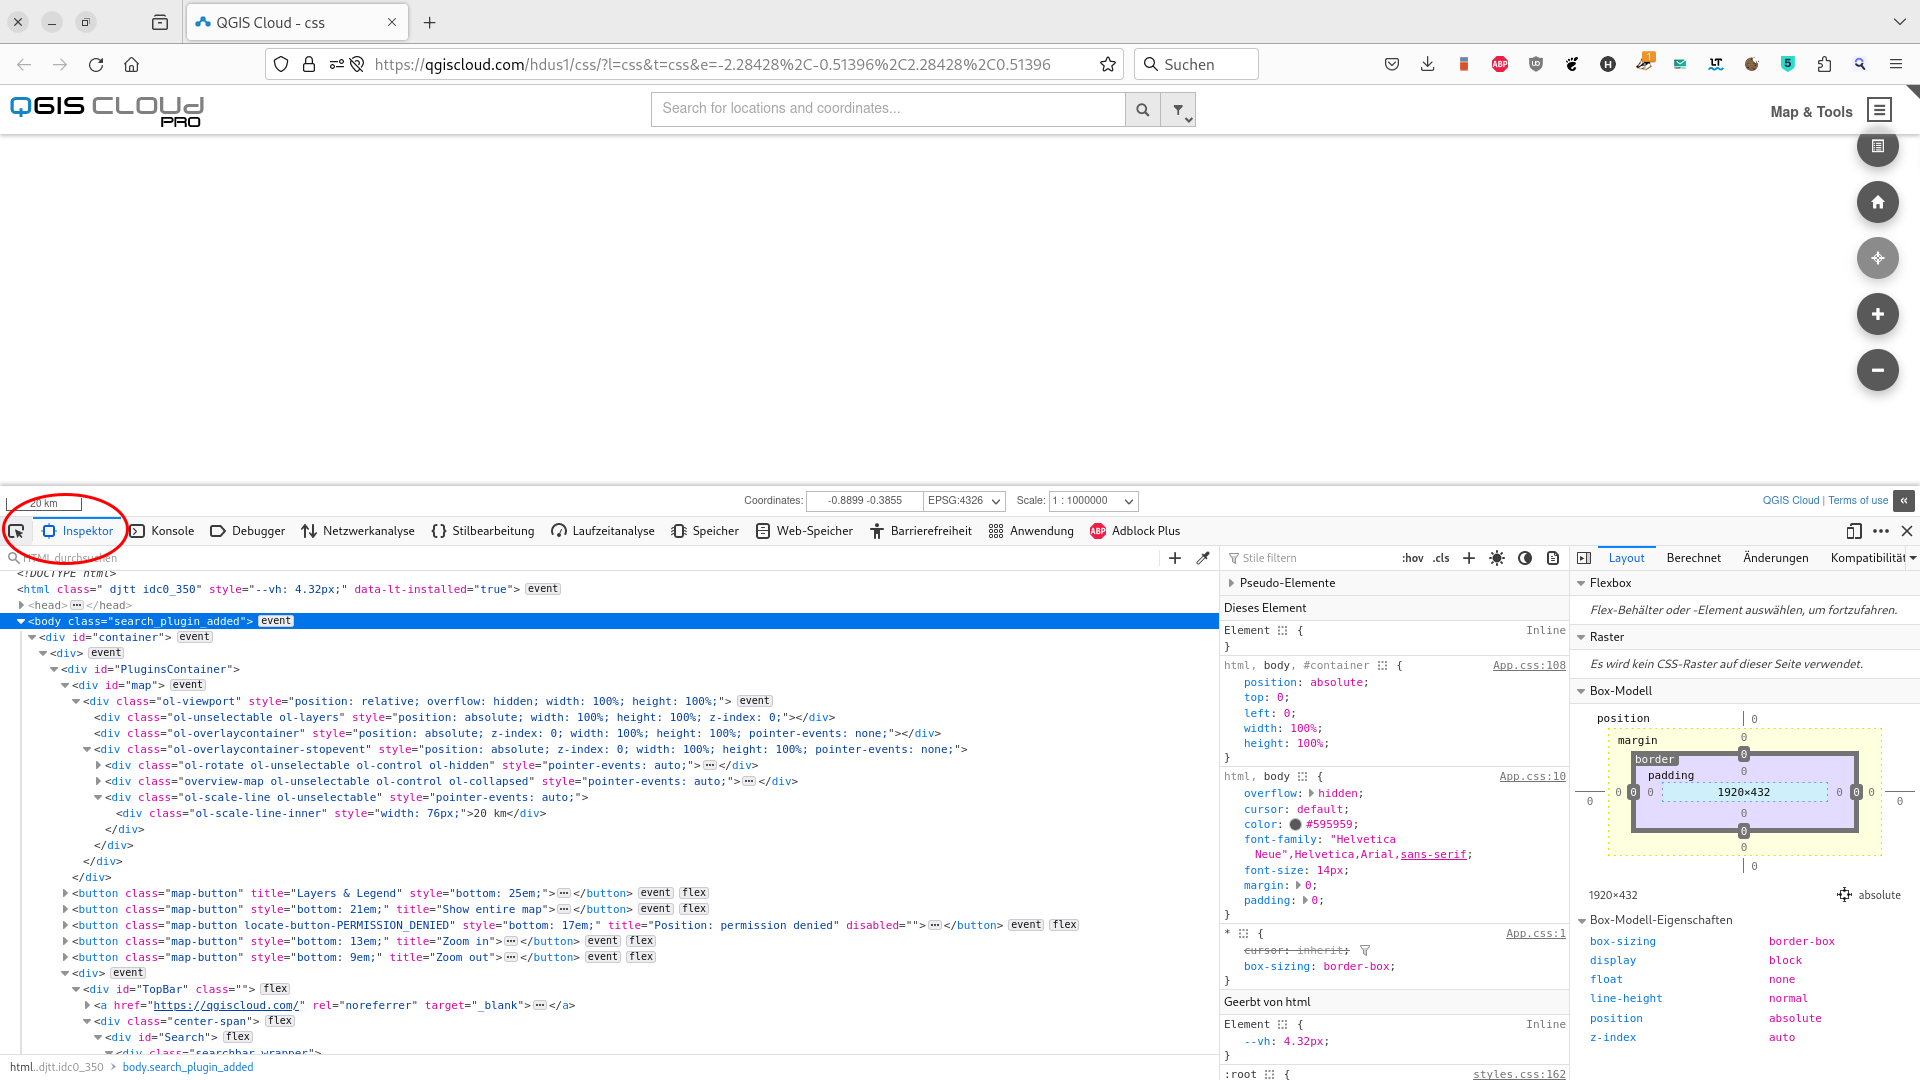The width and height of the screenshot is (1920, 1080).
Task: Open the Firefox application hamburger menu
Action: 1895,64
